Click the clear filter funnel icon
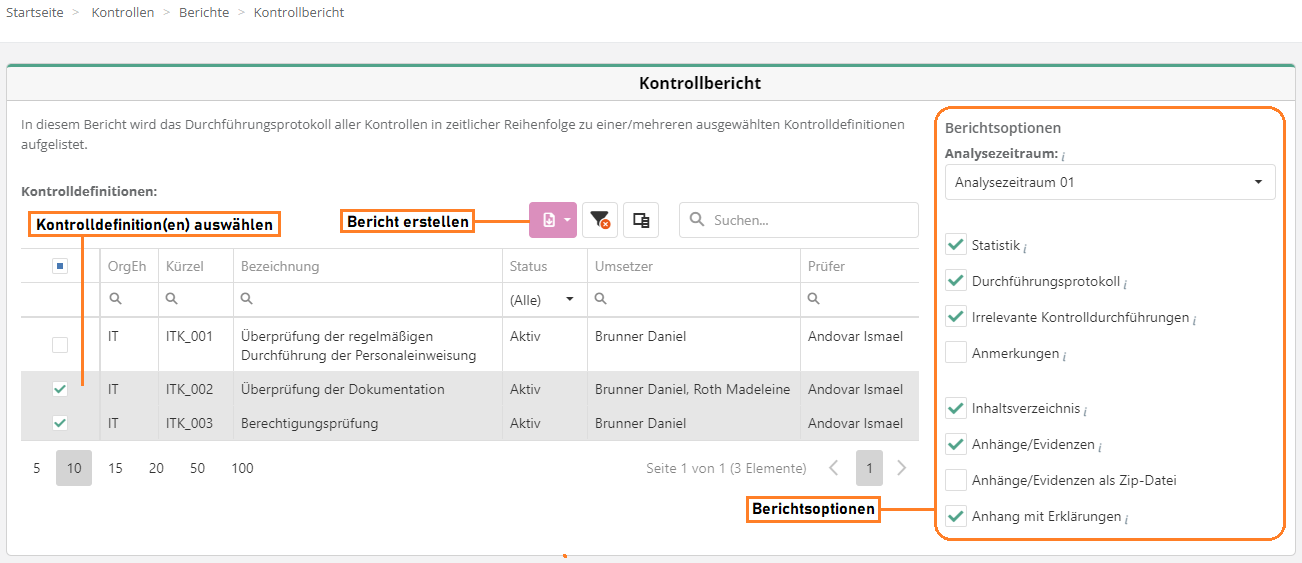The width and height of the screenshot is (1302, 563). click(x=599, y=220)
